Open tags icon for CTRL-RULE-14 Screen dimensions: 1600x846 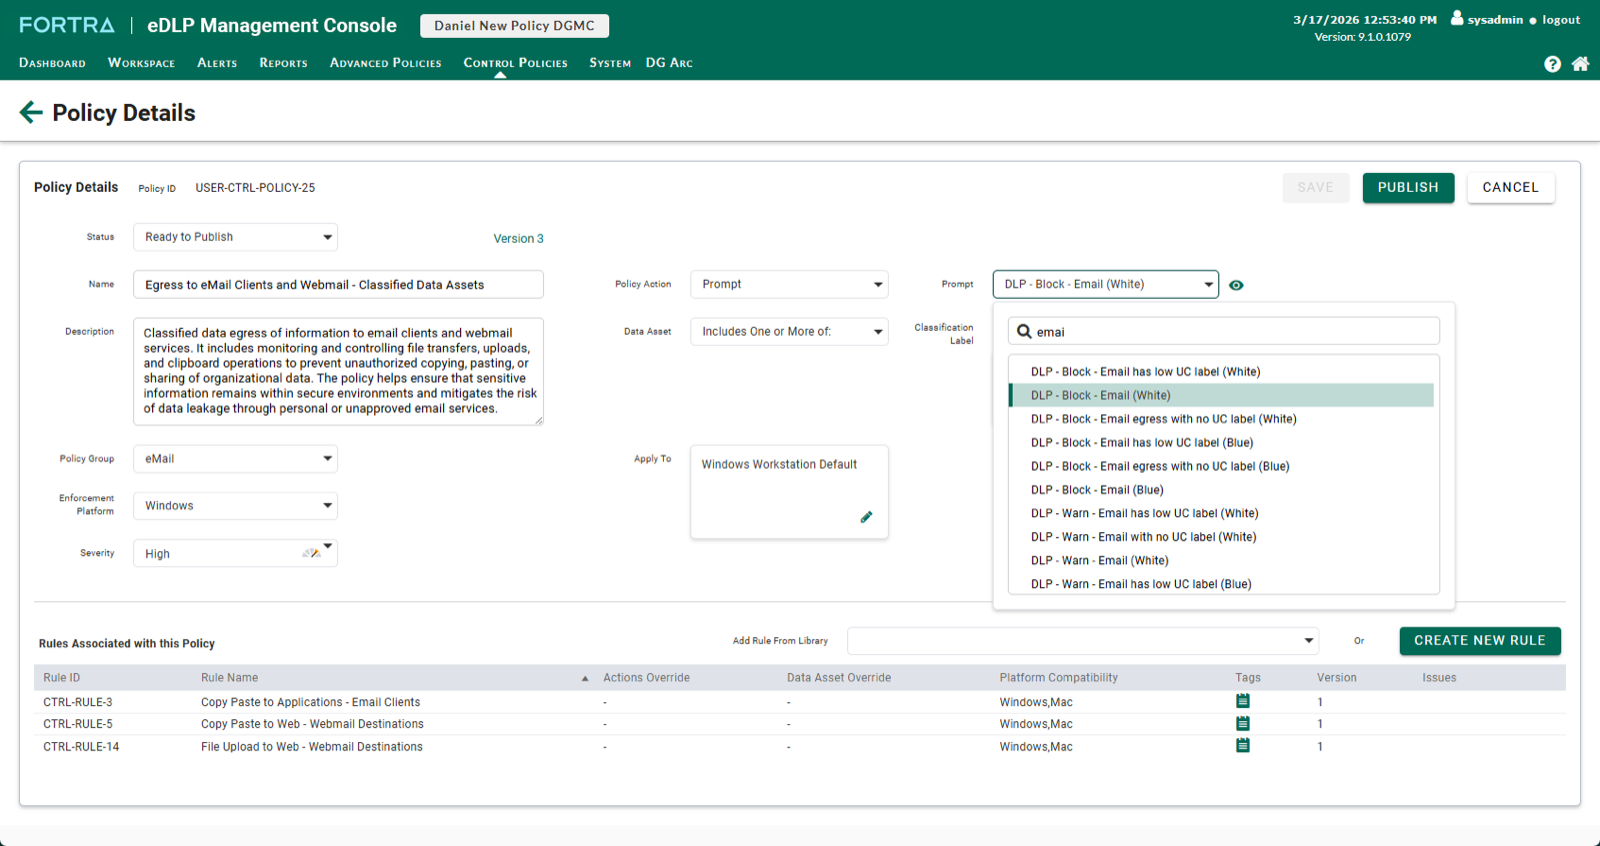1243,745
